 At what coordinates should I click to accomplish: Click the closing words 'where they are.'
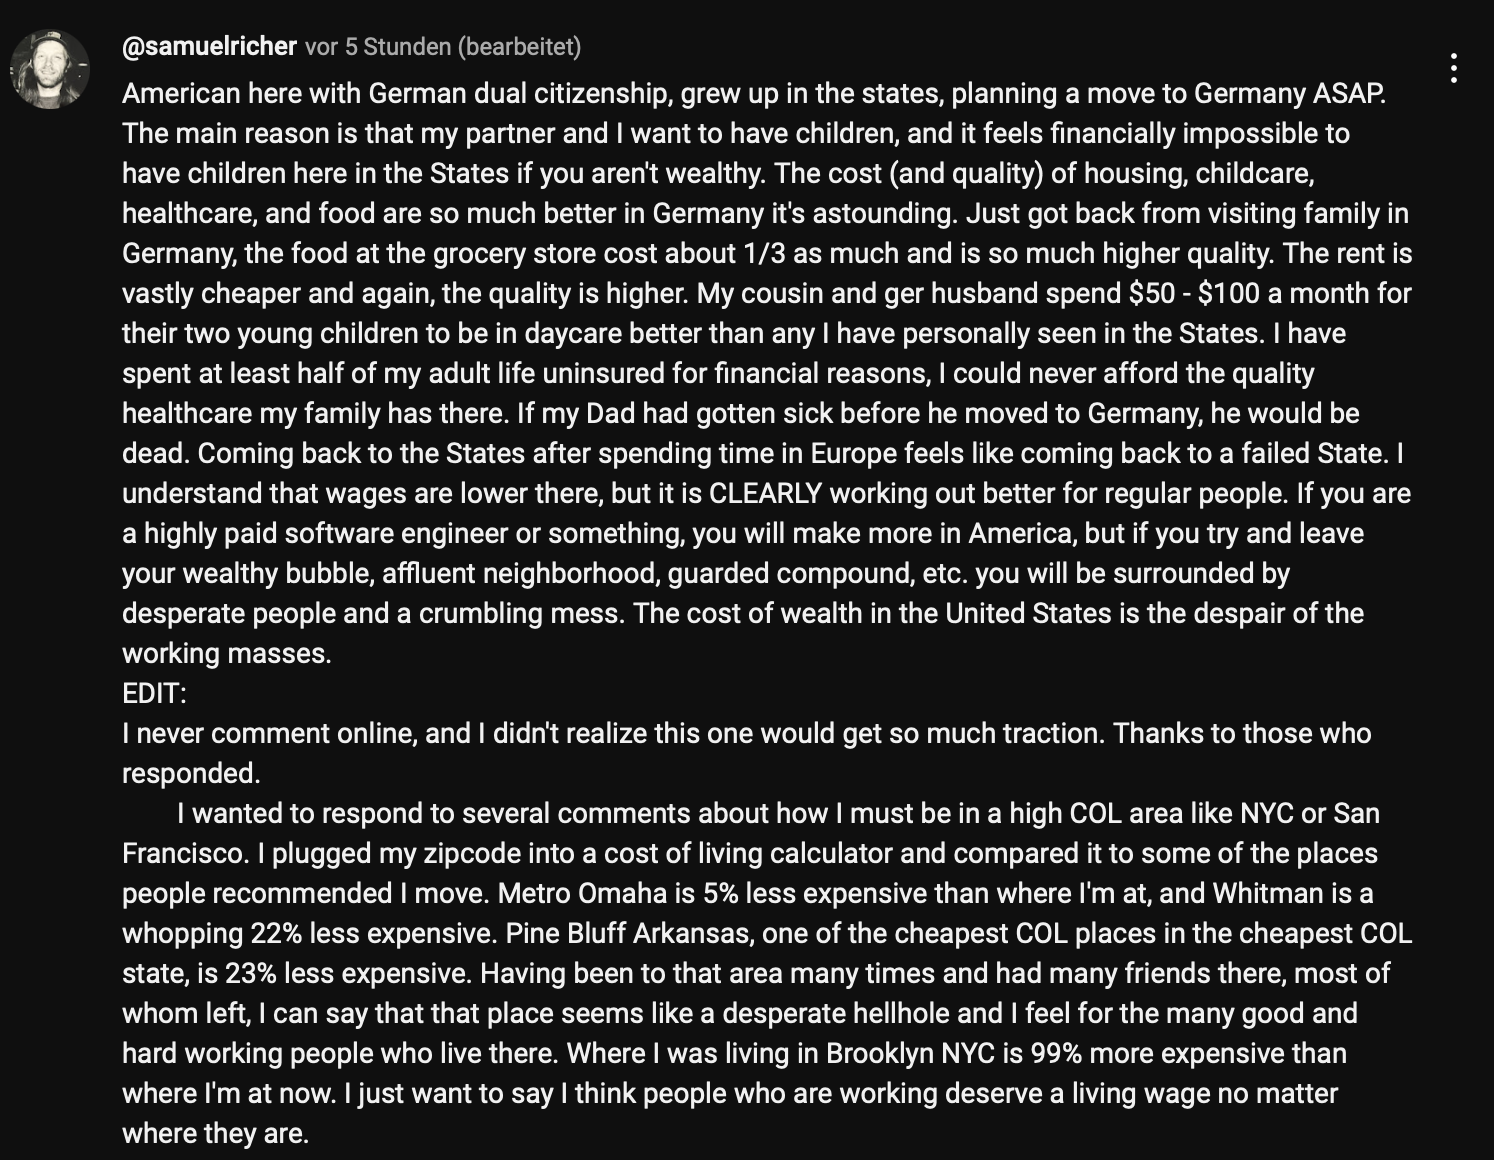tap(216, 1133)
